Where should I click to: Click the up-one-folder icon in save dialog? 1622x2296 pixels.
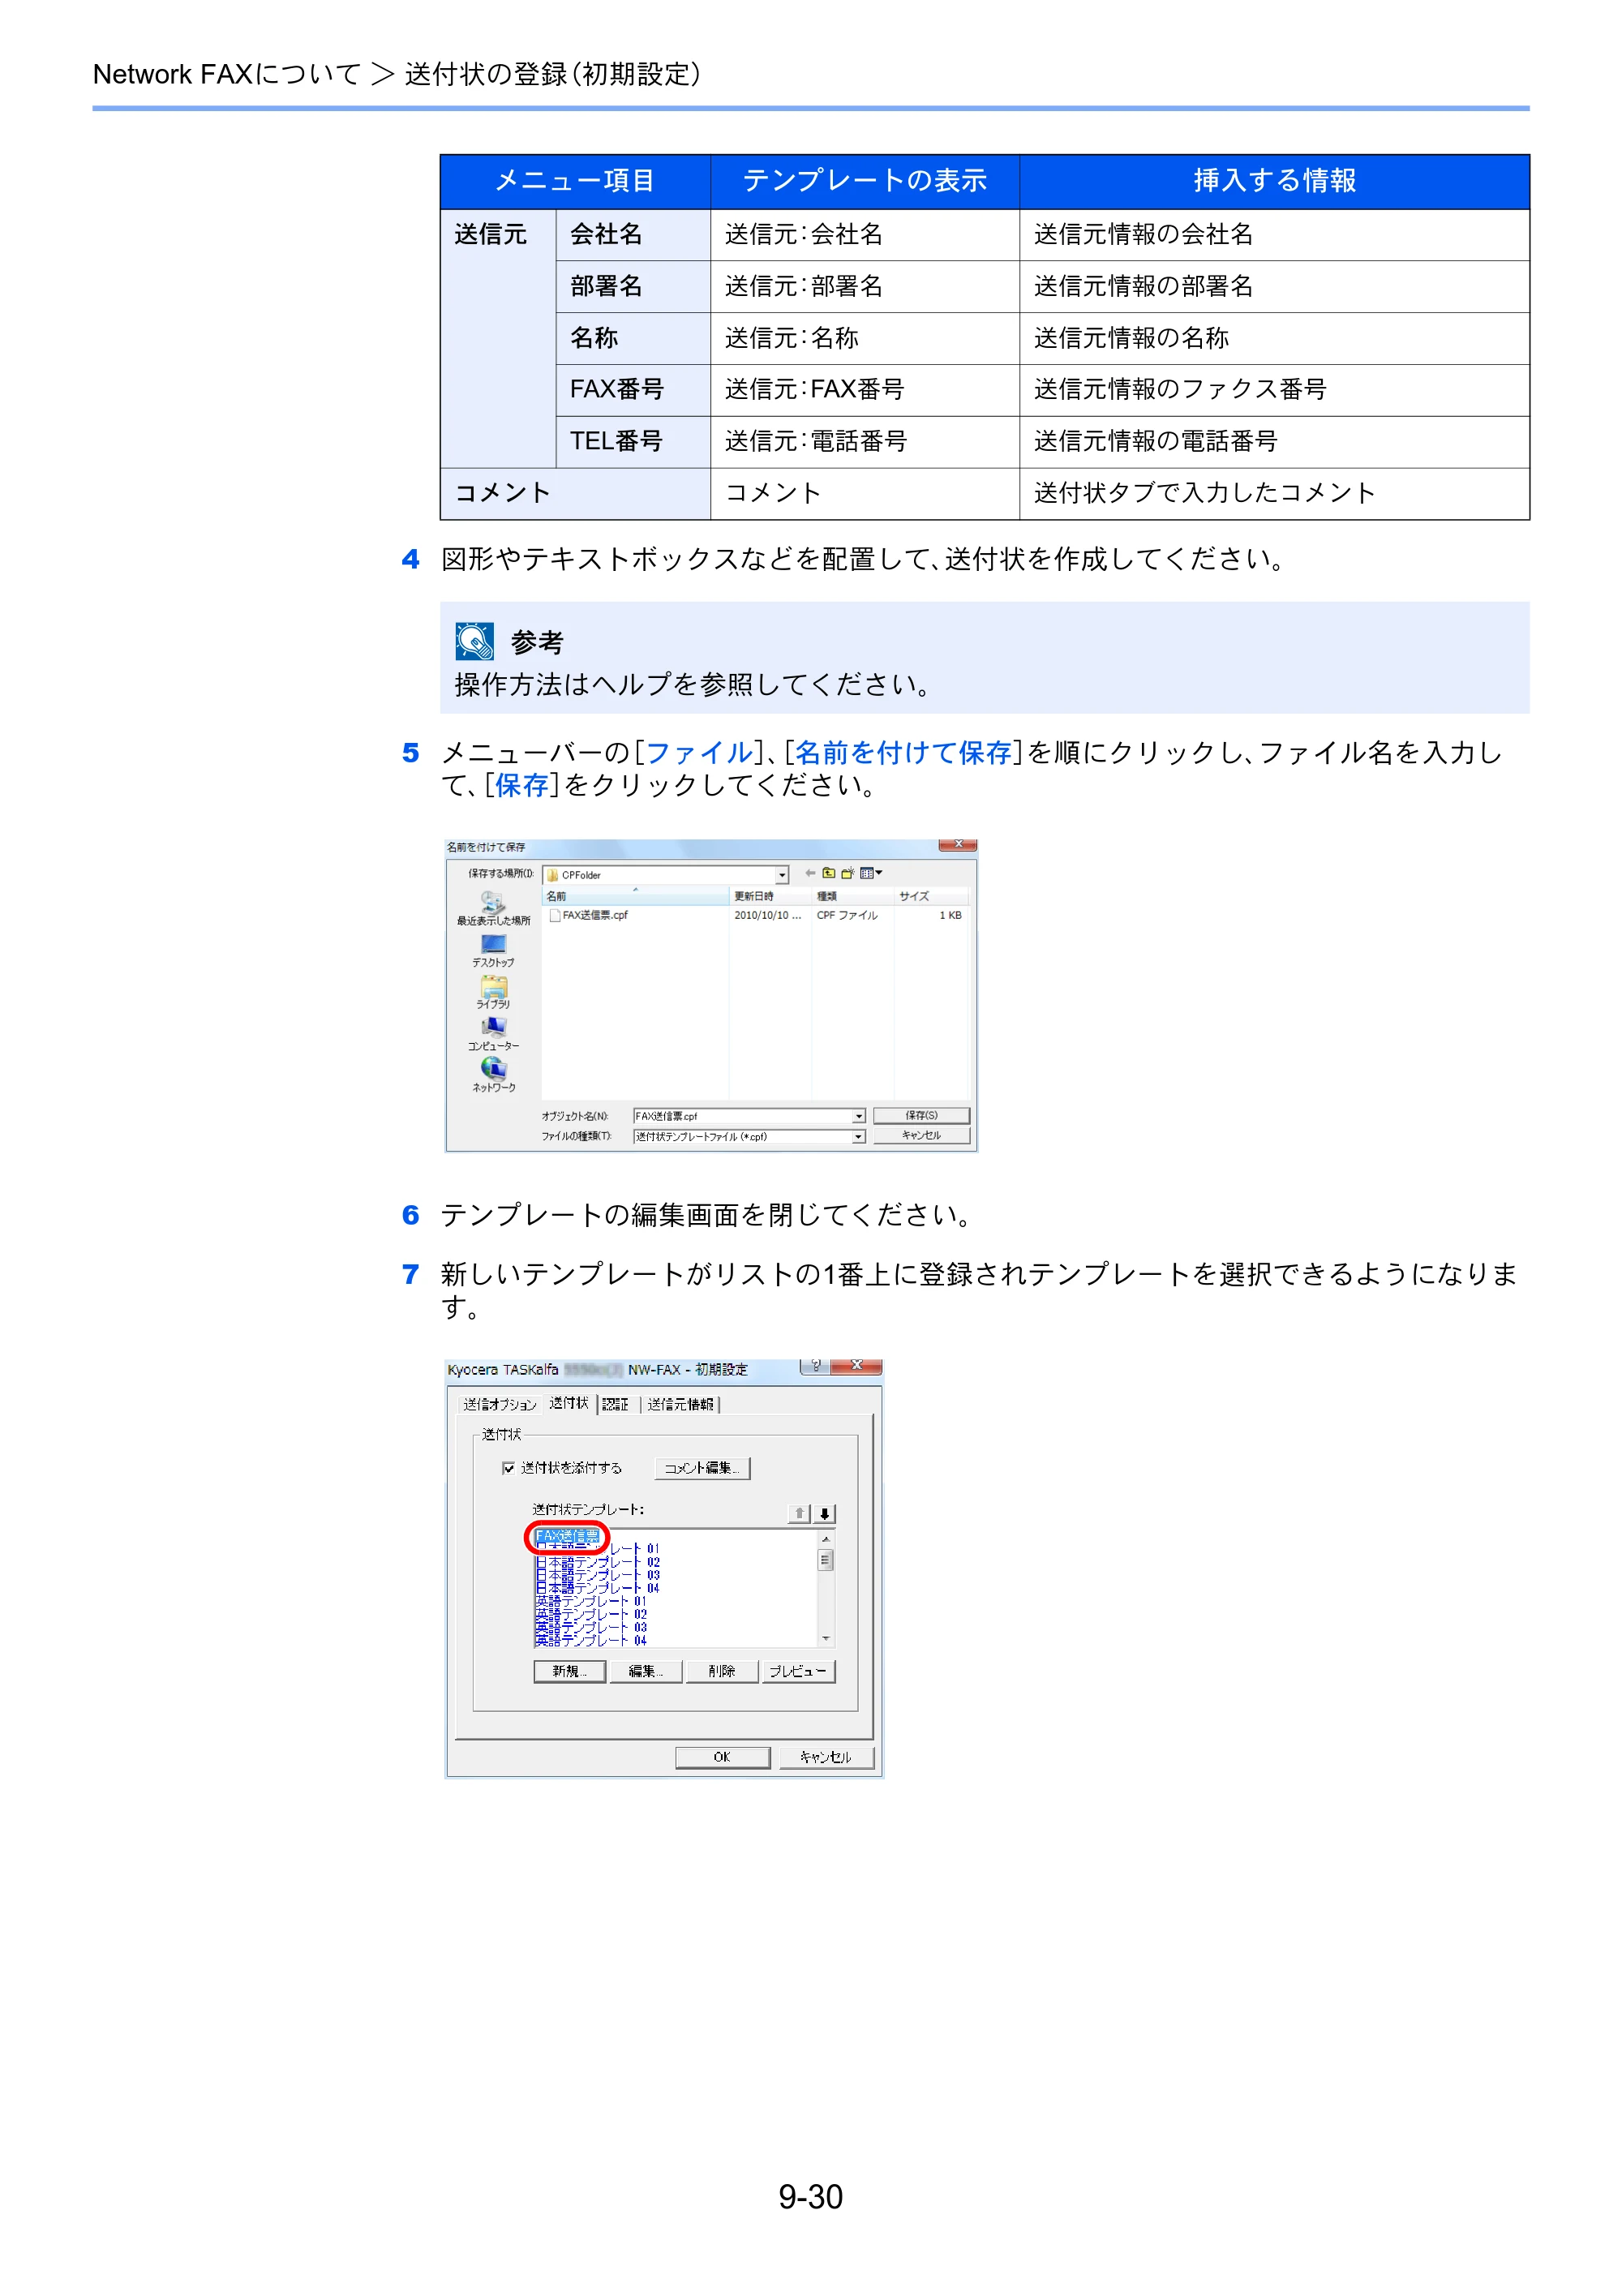(x=829, y=873)
